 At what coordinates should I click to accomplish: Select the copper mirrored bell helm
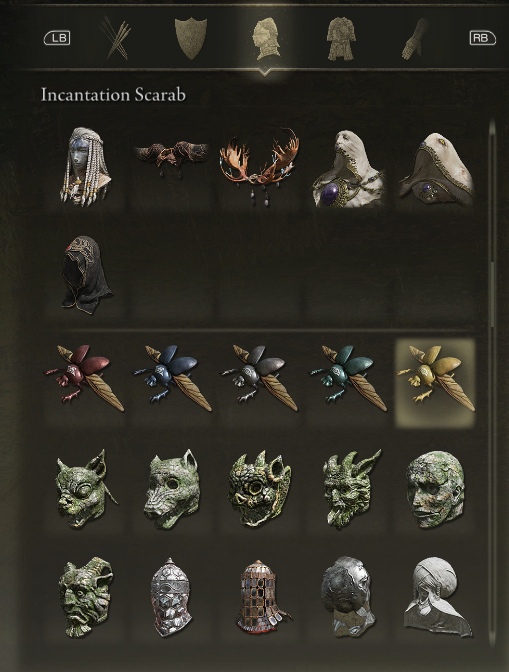[260, 597]
